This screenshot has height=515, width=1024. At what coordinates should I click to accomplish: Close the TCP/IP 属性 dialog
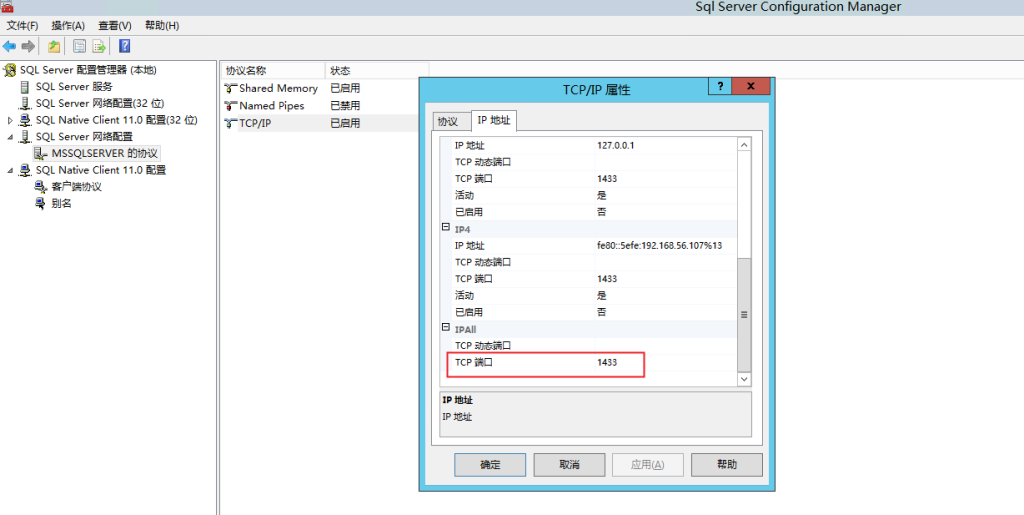(x=750, y=86)
